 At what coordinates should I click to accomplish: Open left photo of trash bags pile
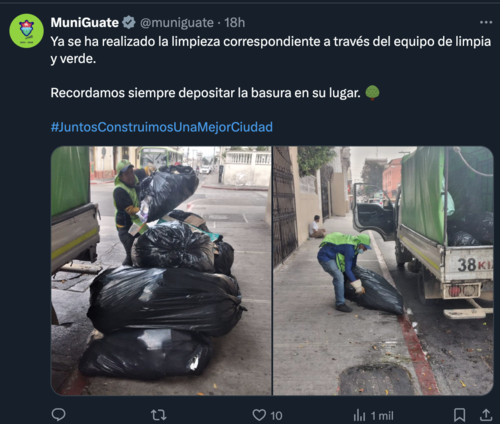click(161, 271)
